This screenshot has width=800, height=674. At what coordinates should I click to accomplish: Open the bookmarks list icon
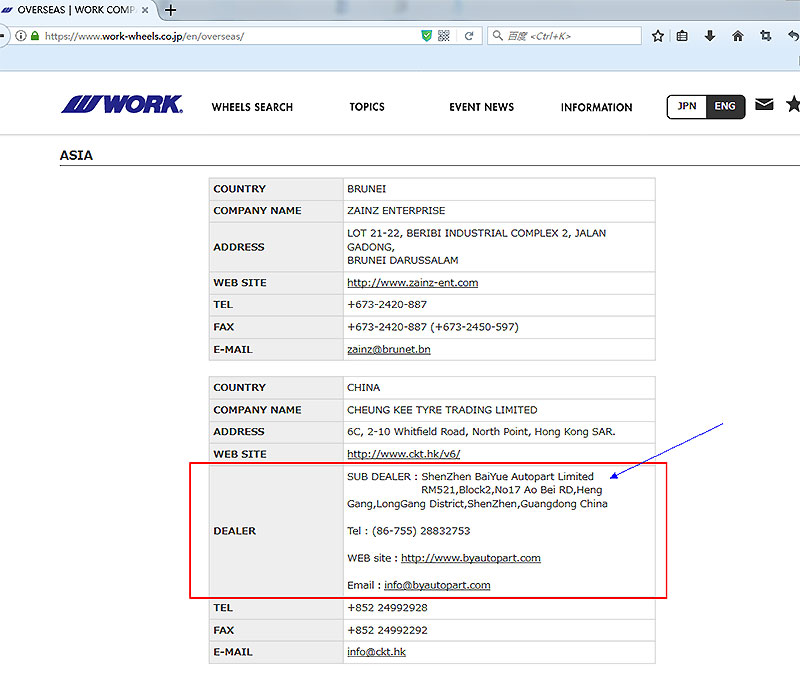(682, 36)
